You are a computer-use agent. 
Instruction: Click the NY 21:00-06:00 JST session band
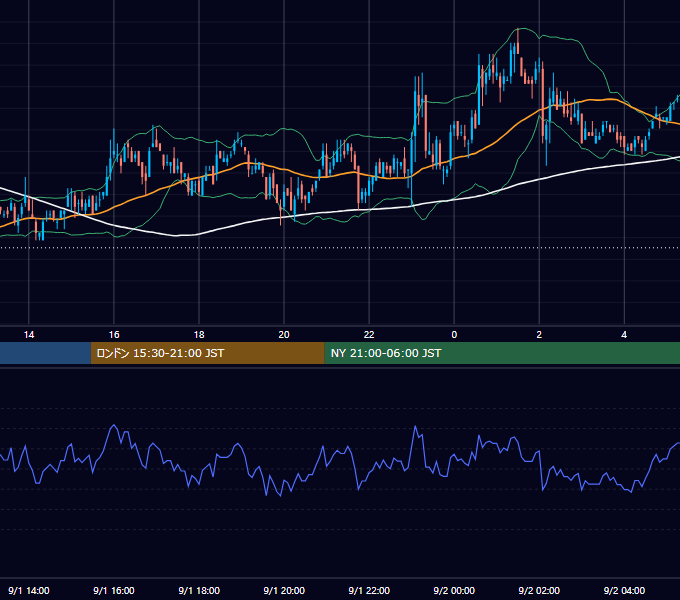click(x=502, y=353)
